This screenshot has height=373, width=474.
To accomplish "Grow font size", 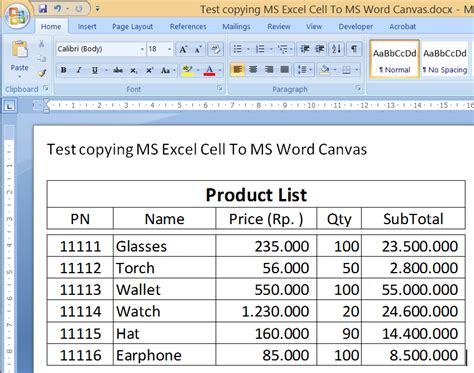I will tap(183, 49).
